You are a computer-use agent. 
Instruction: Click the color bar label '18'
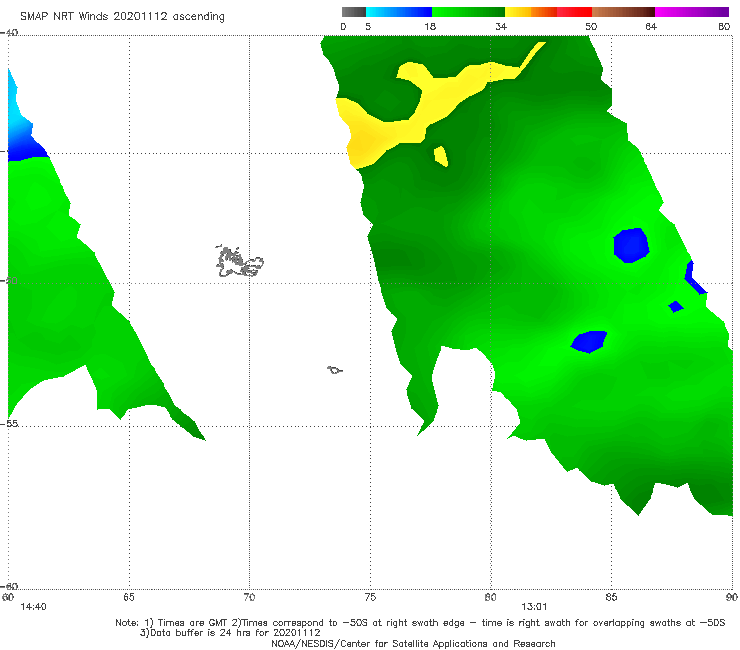[430, 26]
